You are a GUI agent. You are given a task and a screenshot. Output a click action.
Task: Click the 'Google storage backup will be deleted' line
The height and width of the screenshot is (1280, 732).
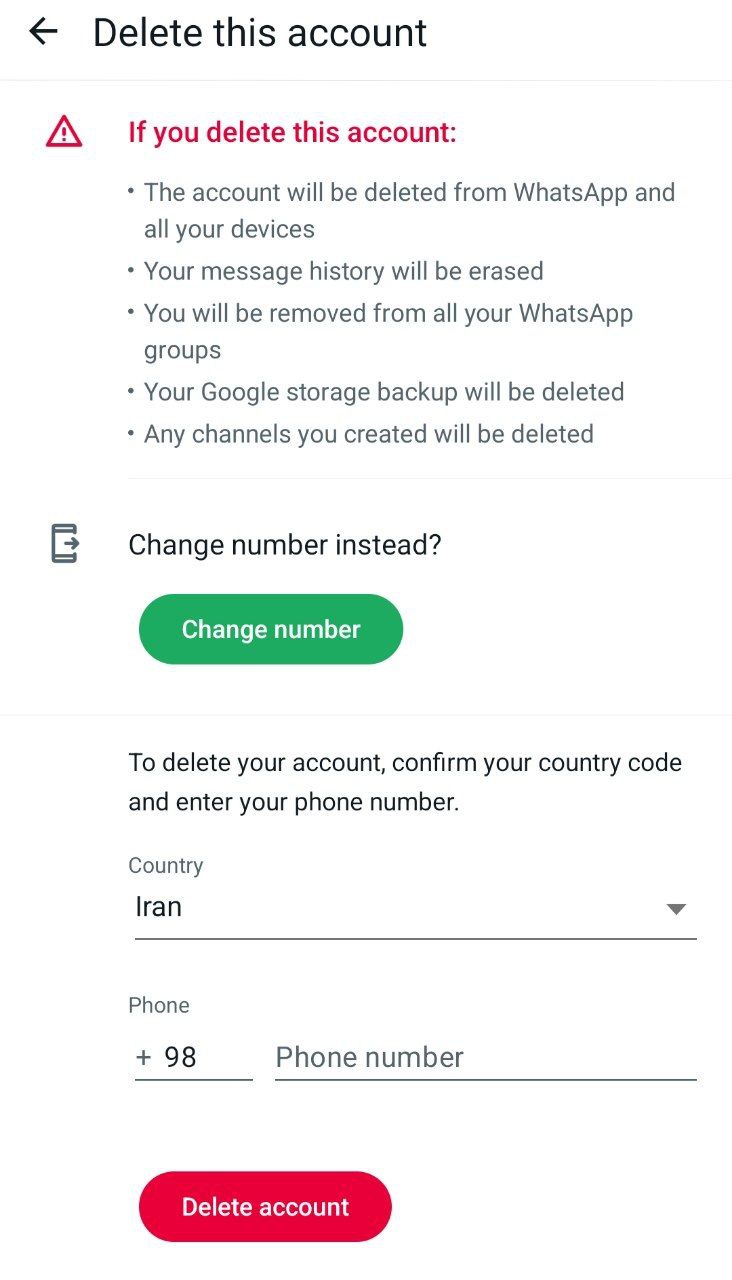pyautogui.click(x=384, y=392)
